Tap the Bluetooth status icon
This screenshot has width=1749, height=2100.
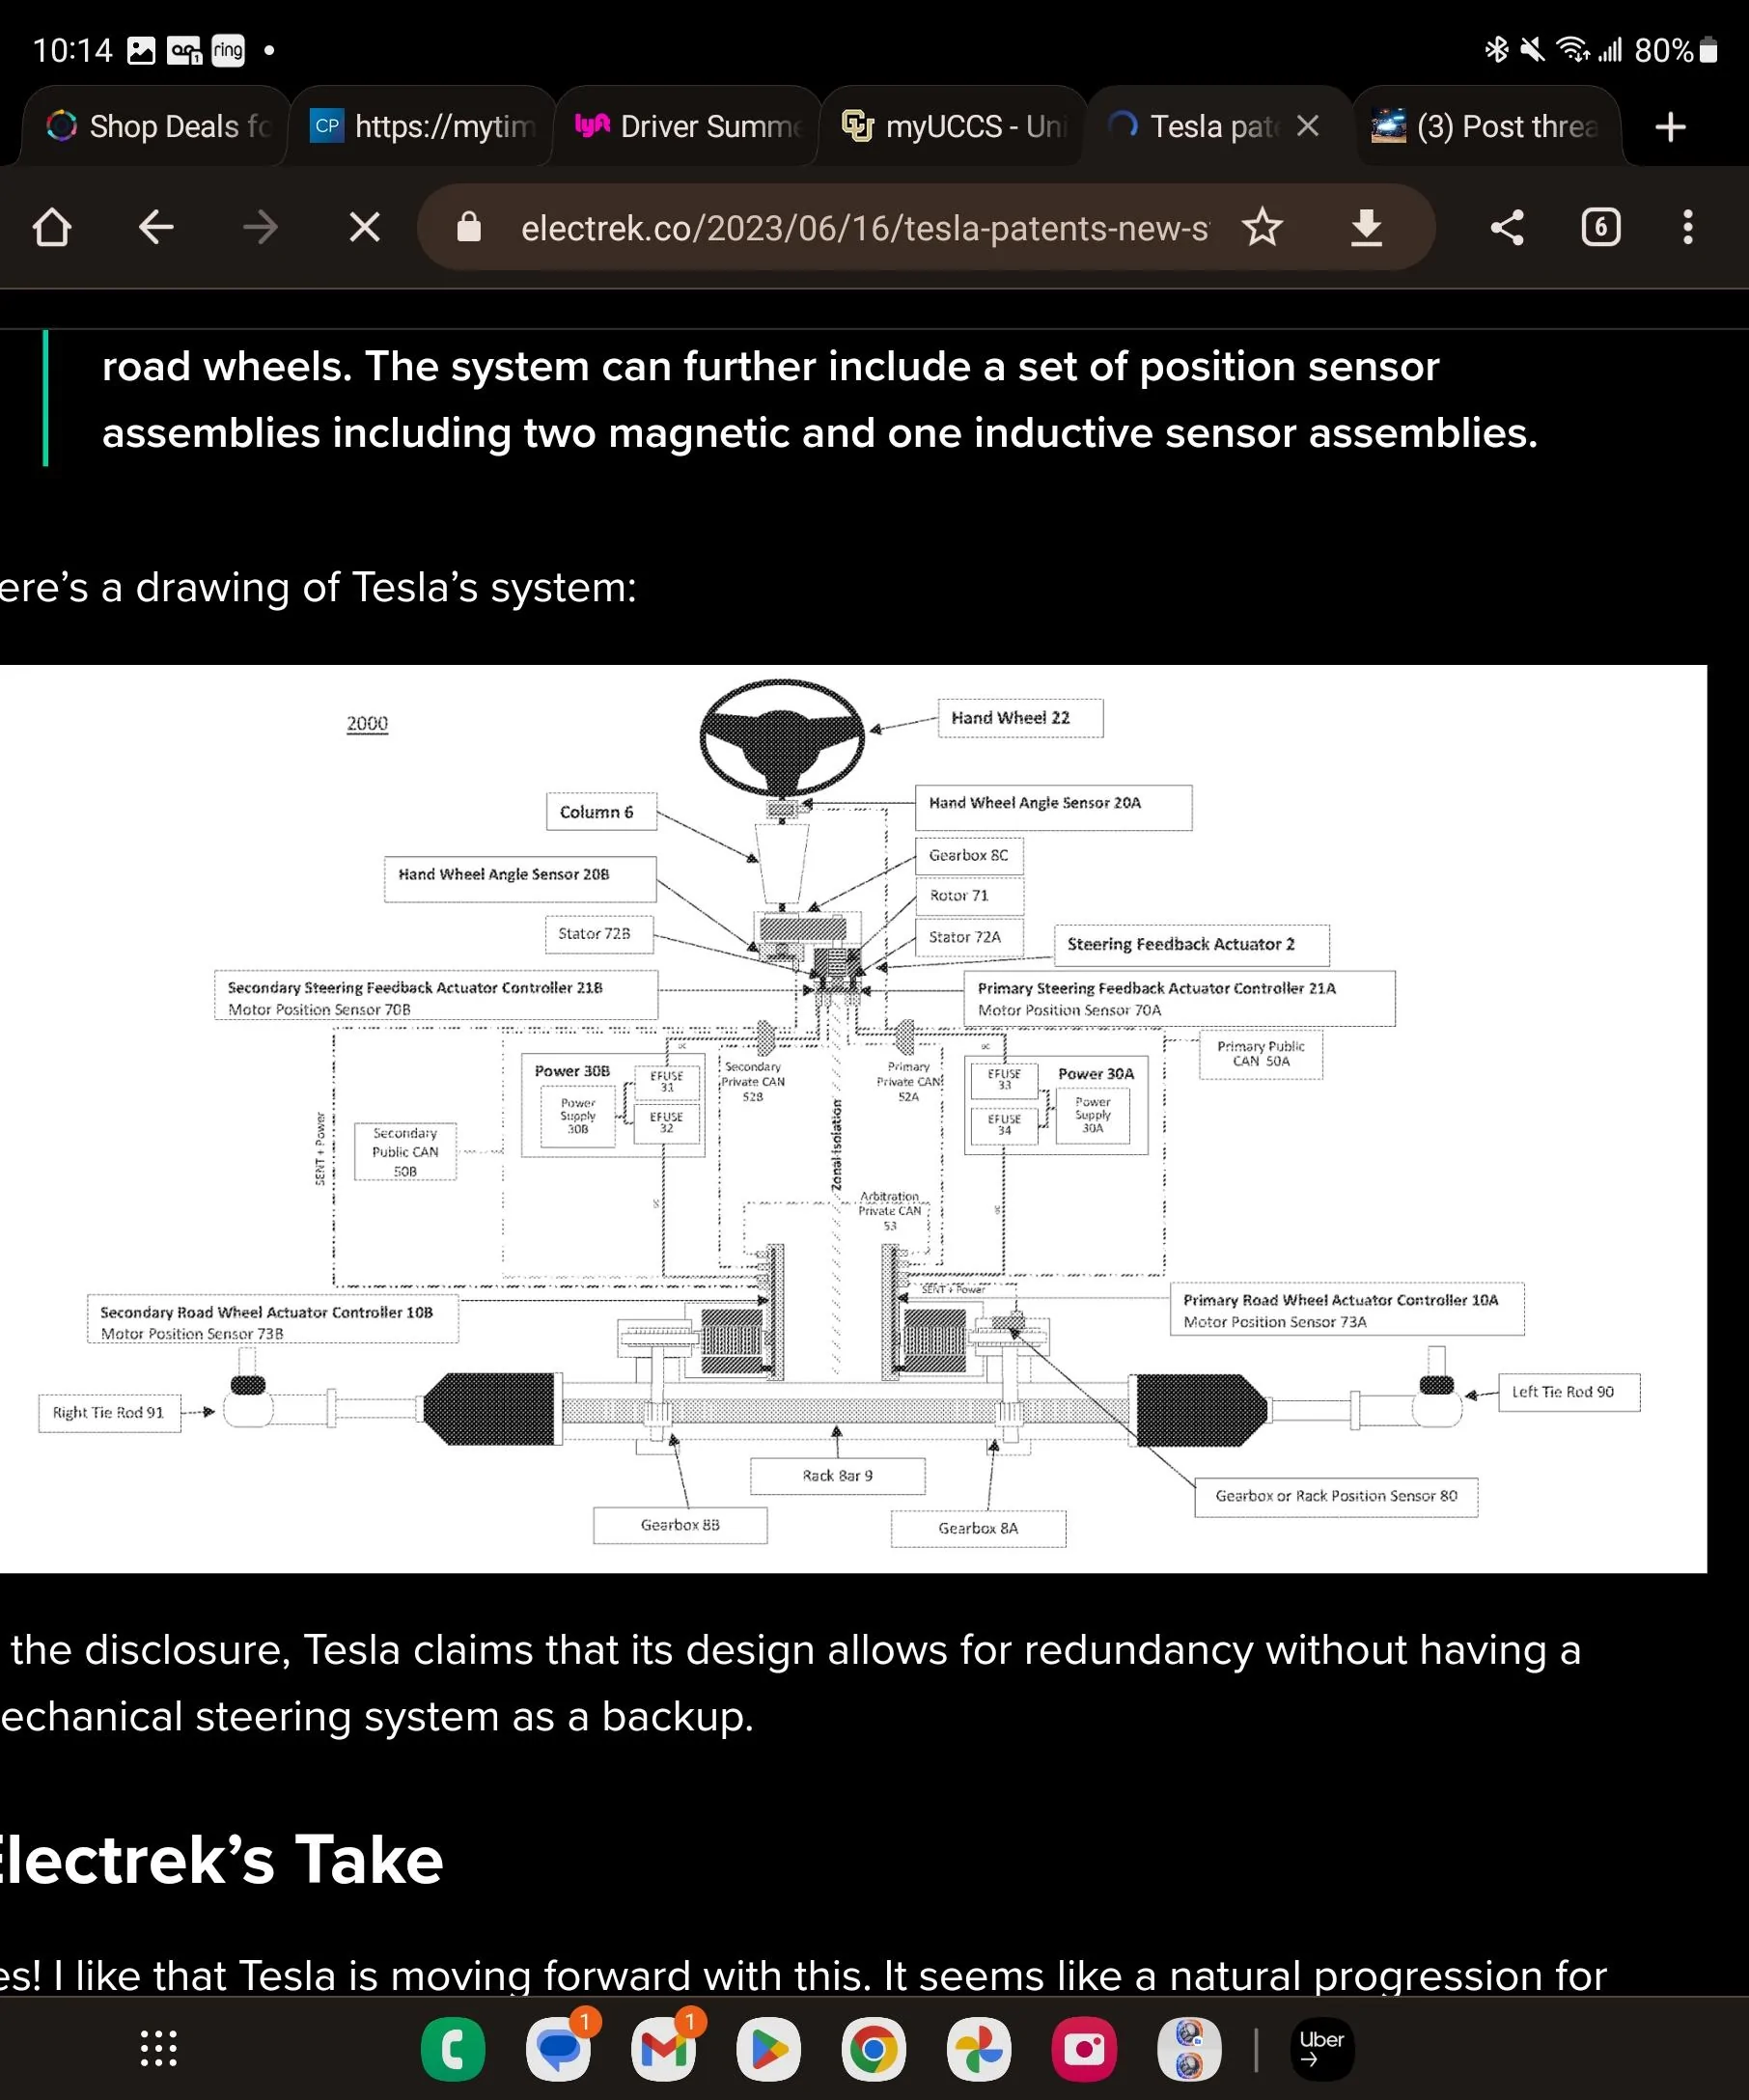(x=1496, y=49)
